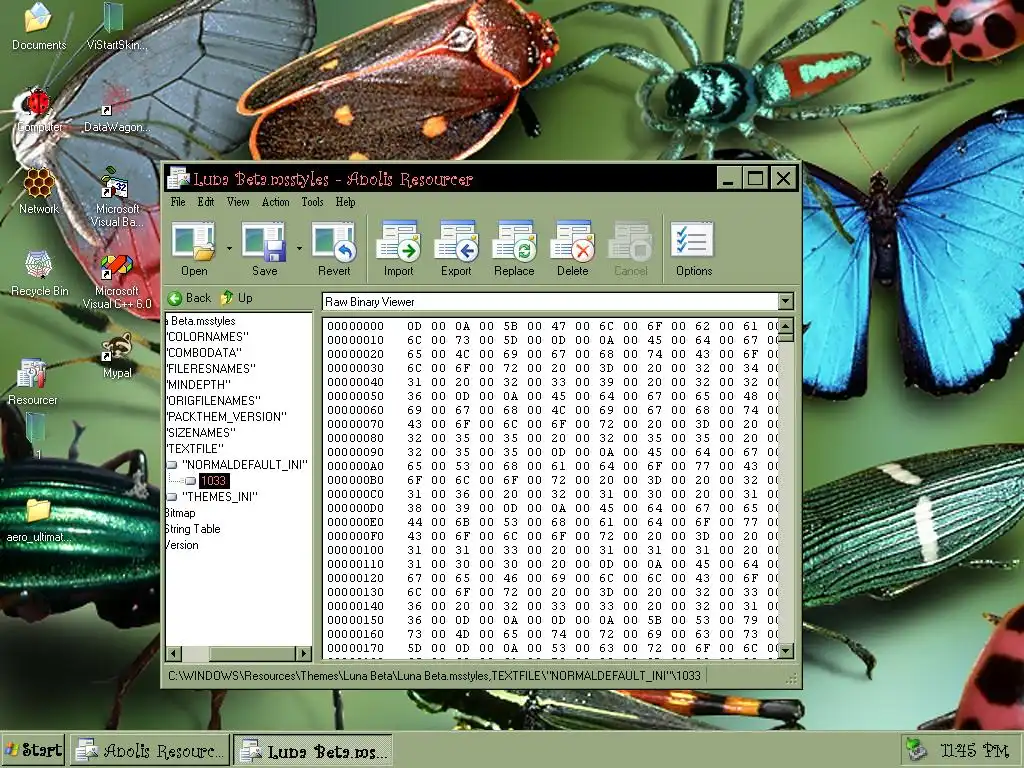Select the "SIZENAMES" tree item
Image resolution: width=1024 pixels, height=768 pixels.
[x=201, y=432]
